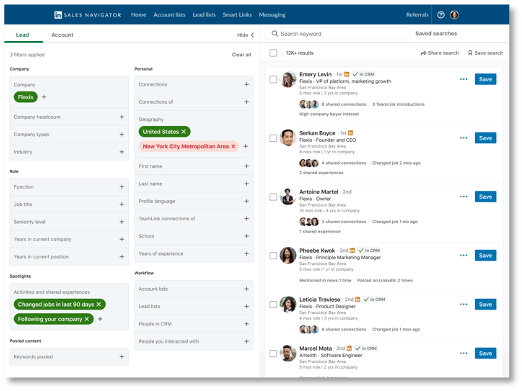Go to the Home nav item
Image resolution: width=522 pixels, height=391 pixels.
tap(138, 15)
